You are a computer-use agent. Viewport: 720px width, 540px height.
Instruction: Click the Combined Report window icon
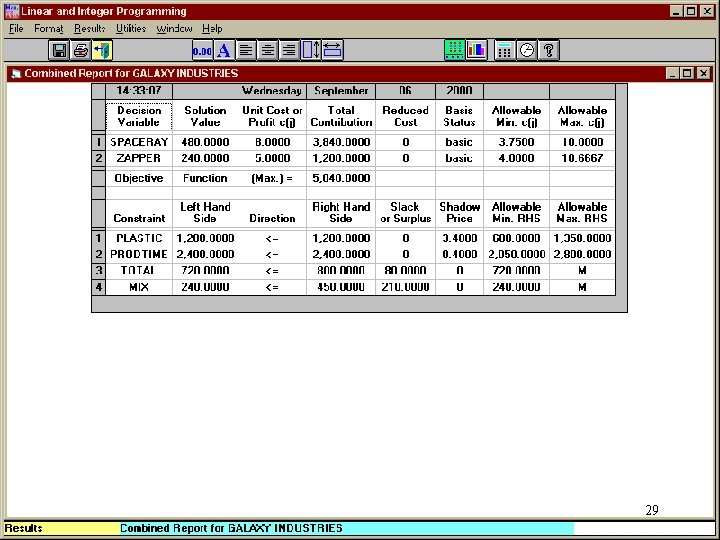tap(17, 73)
